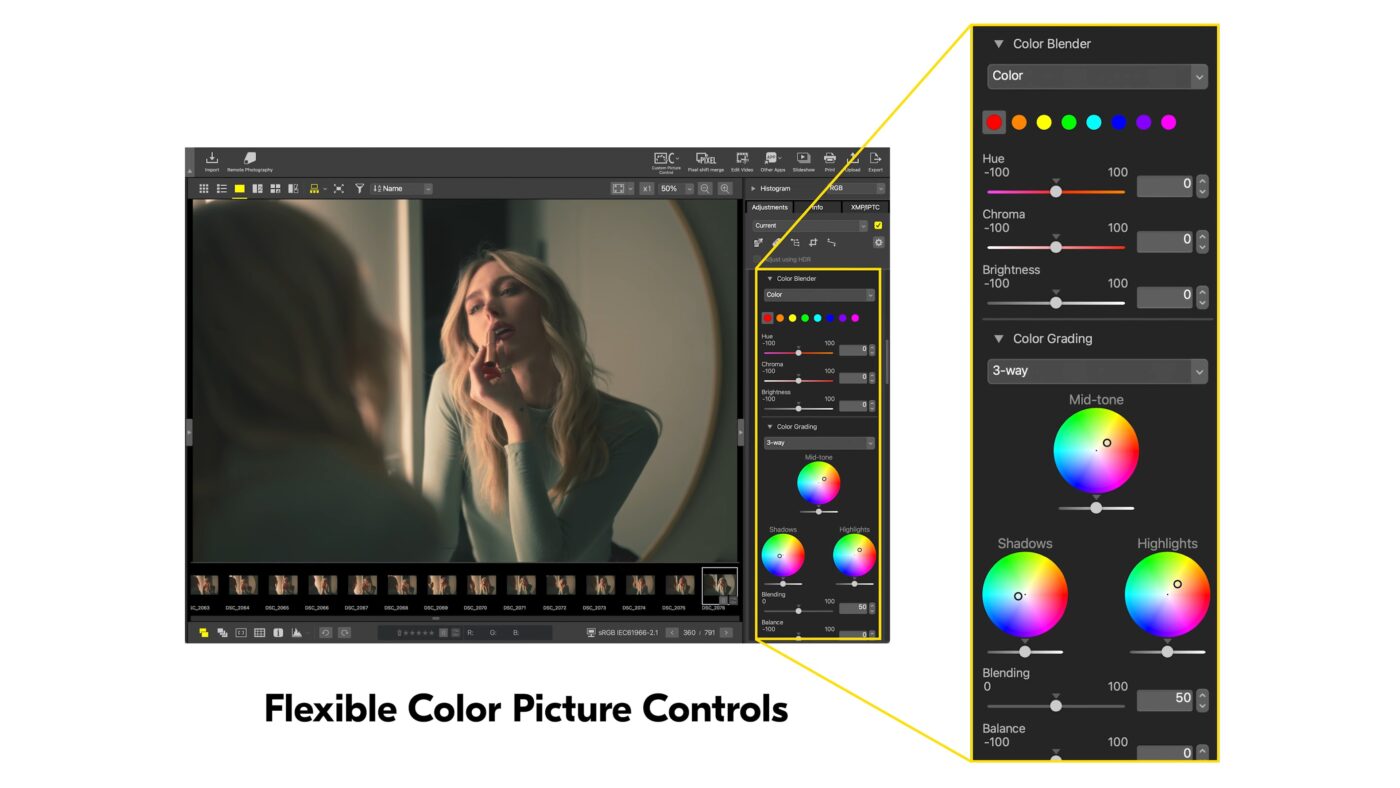Click the Export icon in the toolbar
The height and width of the screenshot is (788, 1400).
(x=875, y=161)
